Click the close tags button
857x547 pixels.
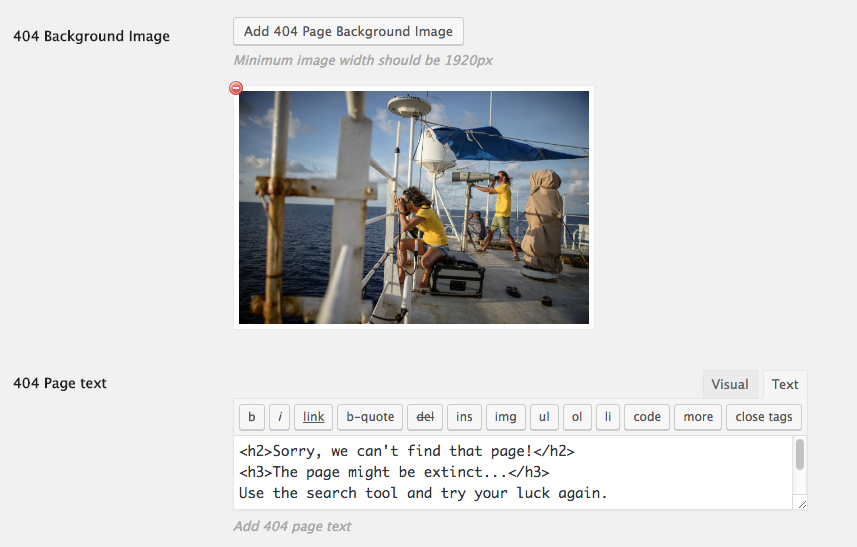pyautogui.click(x=764, y=417)
